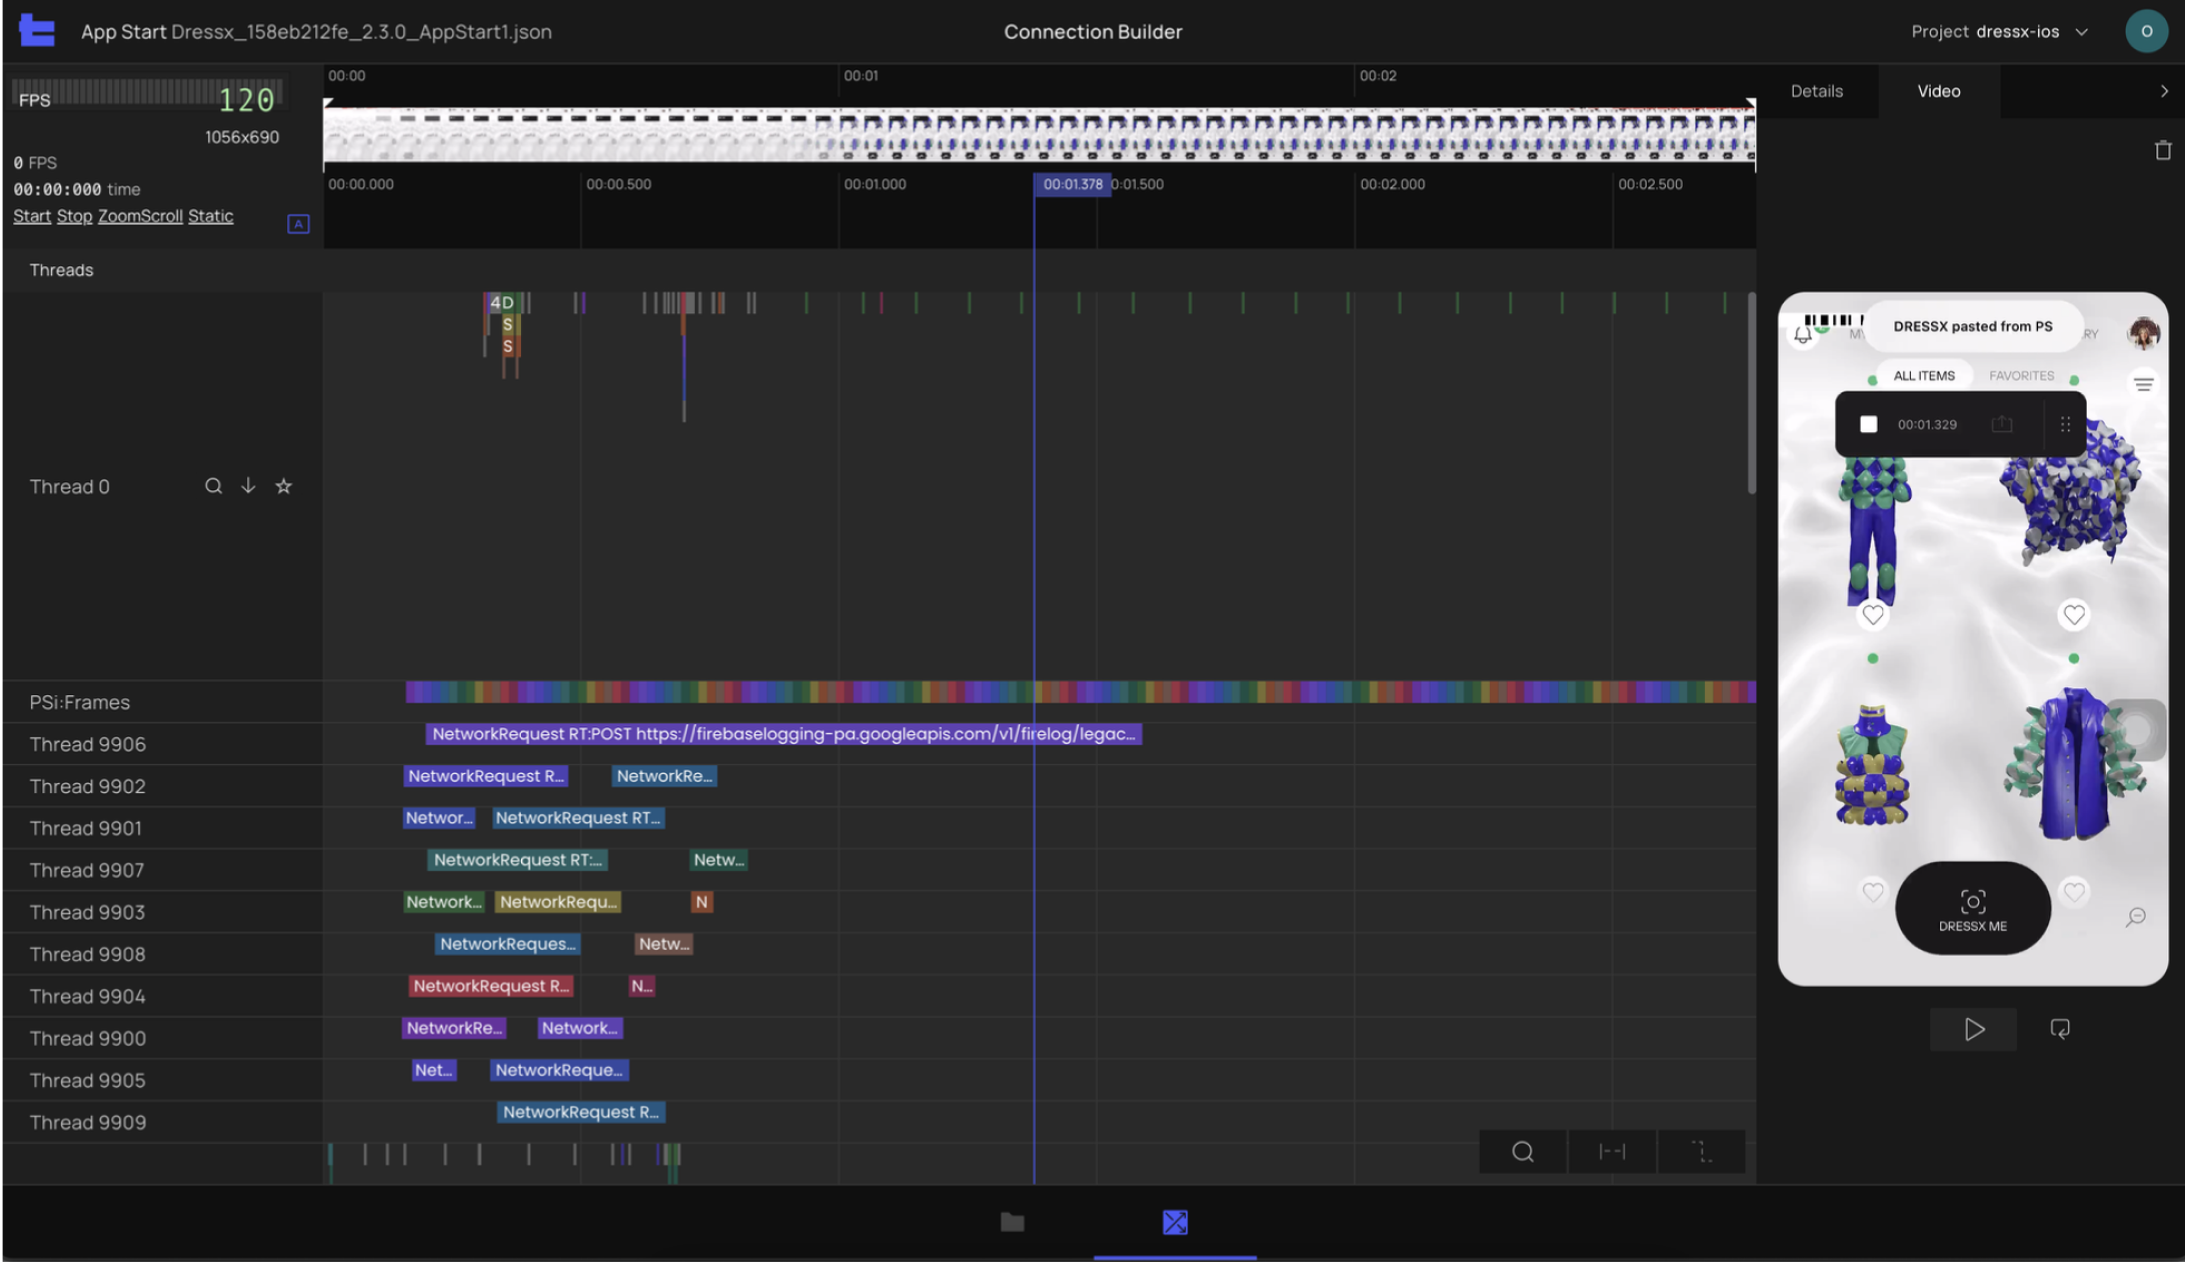Click the 00:02.000 ruler mark
The width and height of the screenshot is (2185, 1263).
pos(1392,184)
